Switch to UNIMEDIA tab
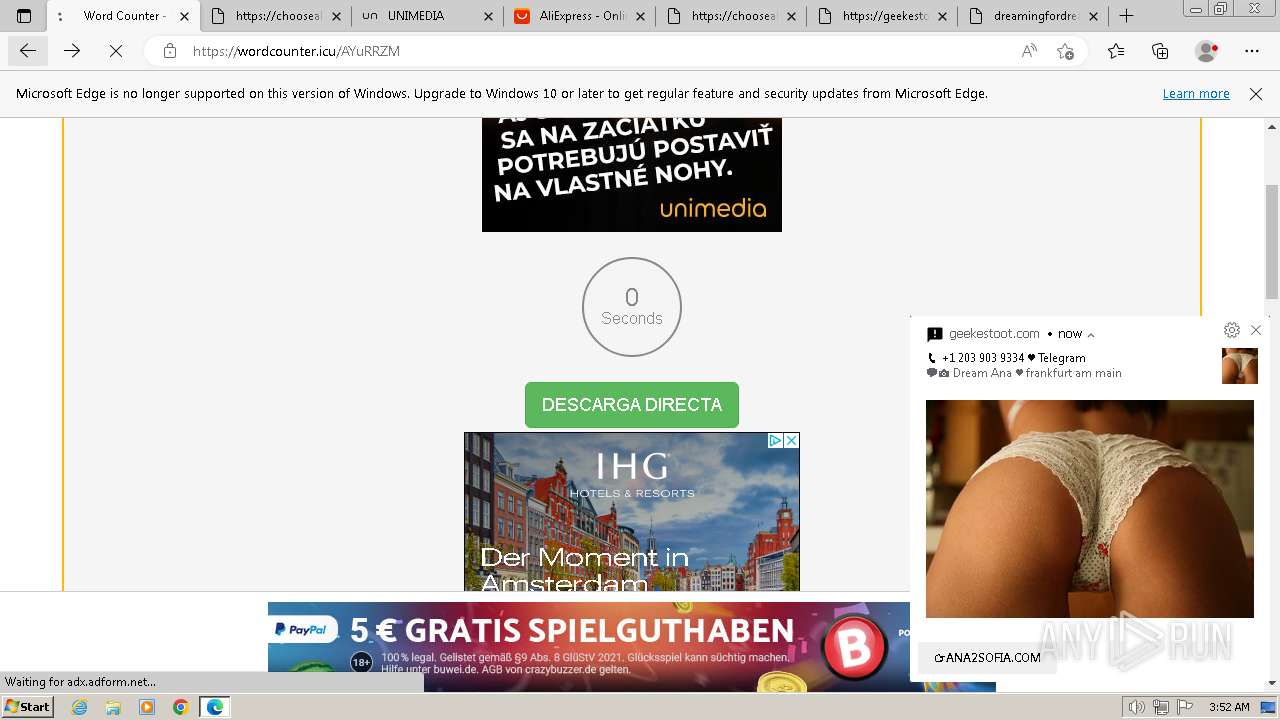Viewport: 1280px width, 720px height. (427, 16)
